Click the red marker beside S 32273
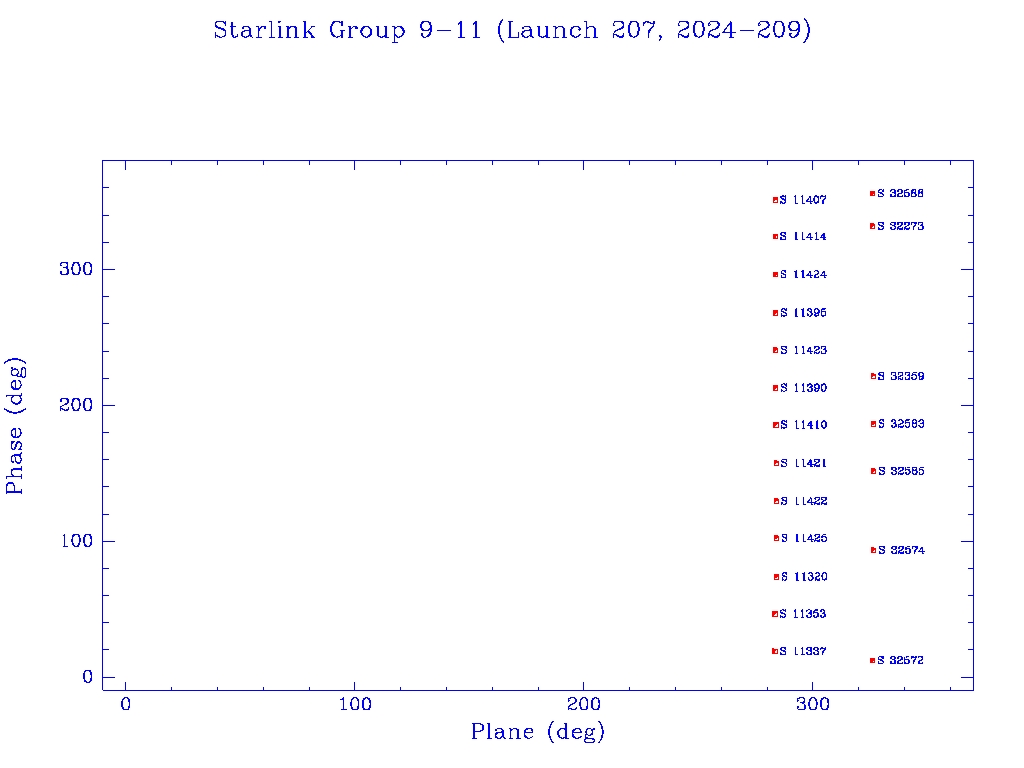The image size is (1024, 768). (x=872, y=227)
